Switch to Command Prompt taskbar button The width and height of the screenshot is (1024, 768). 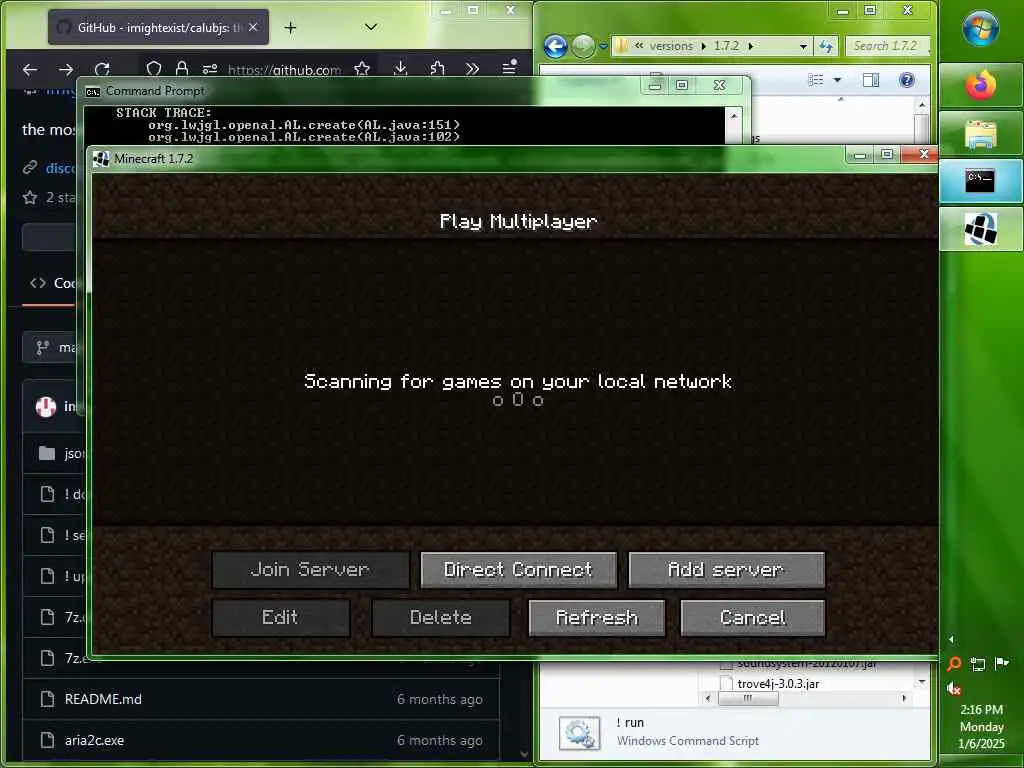click(x=980, y=181)
